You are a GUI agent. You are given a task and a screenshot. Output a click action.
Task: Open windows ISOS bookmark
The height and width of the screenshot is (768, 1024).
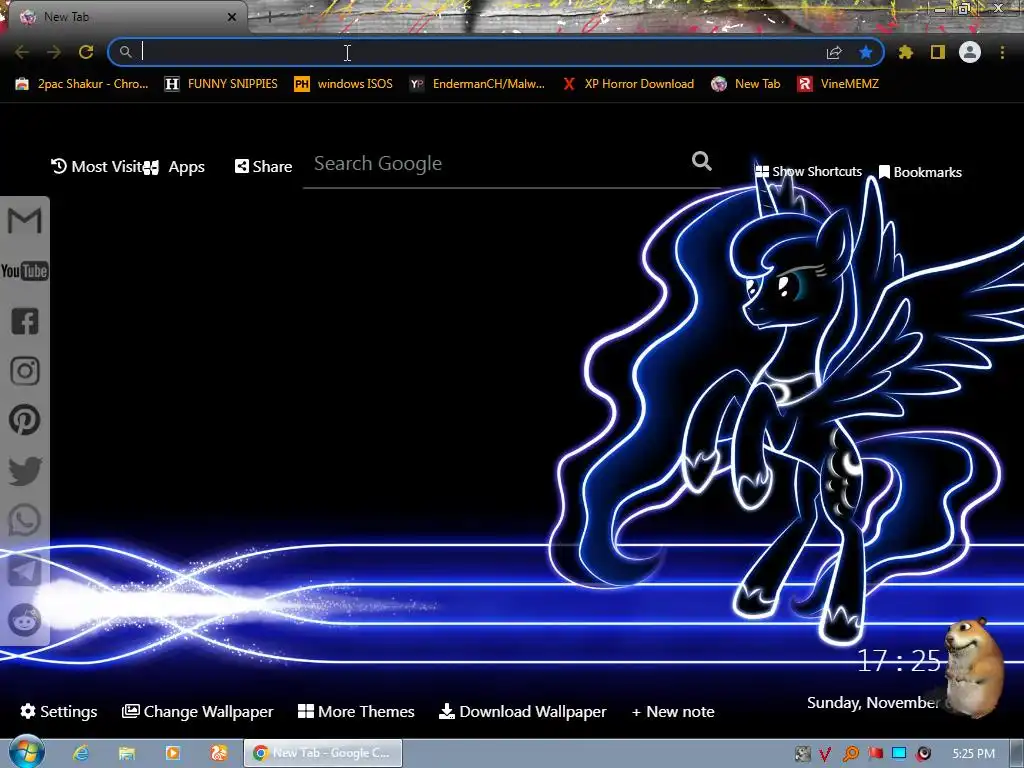pos(344,84)
